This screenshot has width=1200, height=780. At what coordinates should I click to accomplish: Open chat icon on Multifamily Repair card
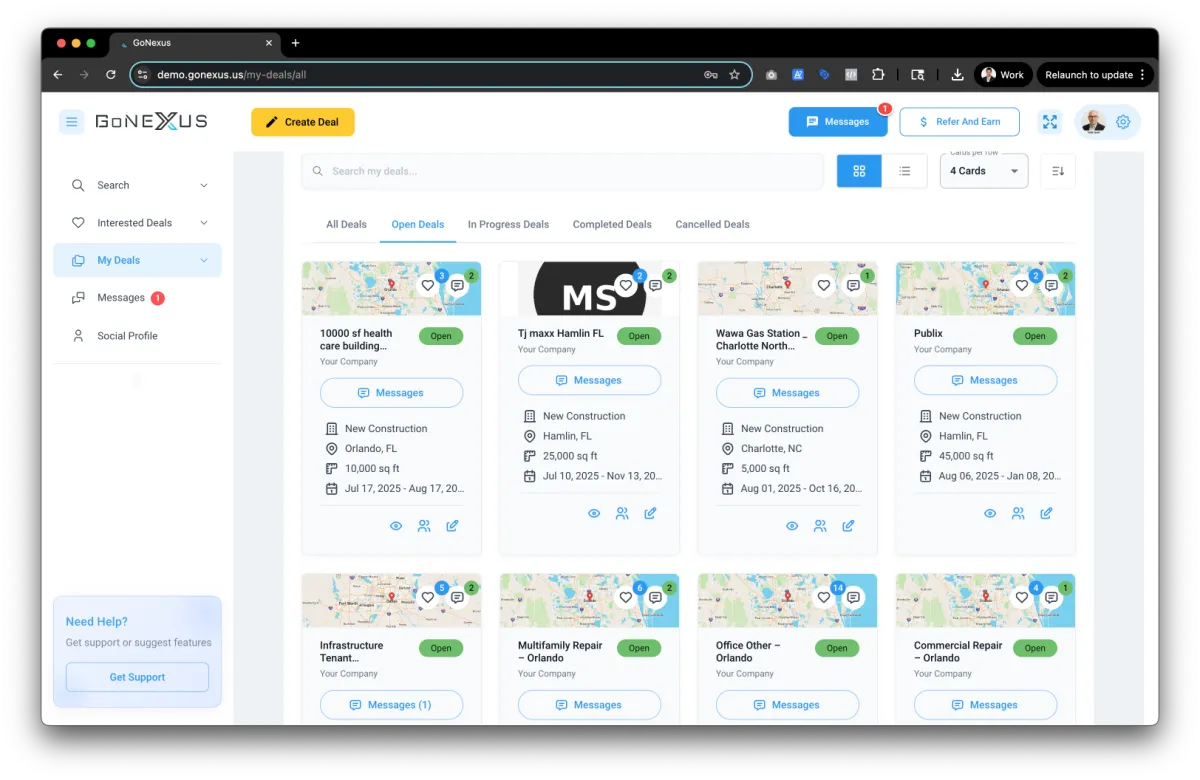656,597
